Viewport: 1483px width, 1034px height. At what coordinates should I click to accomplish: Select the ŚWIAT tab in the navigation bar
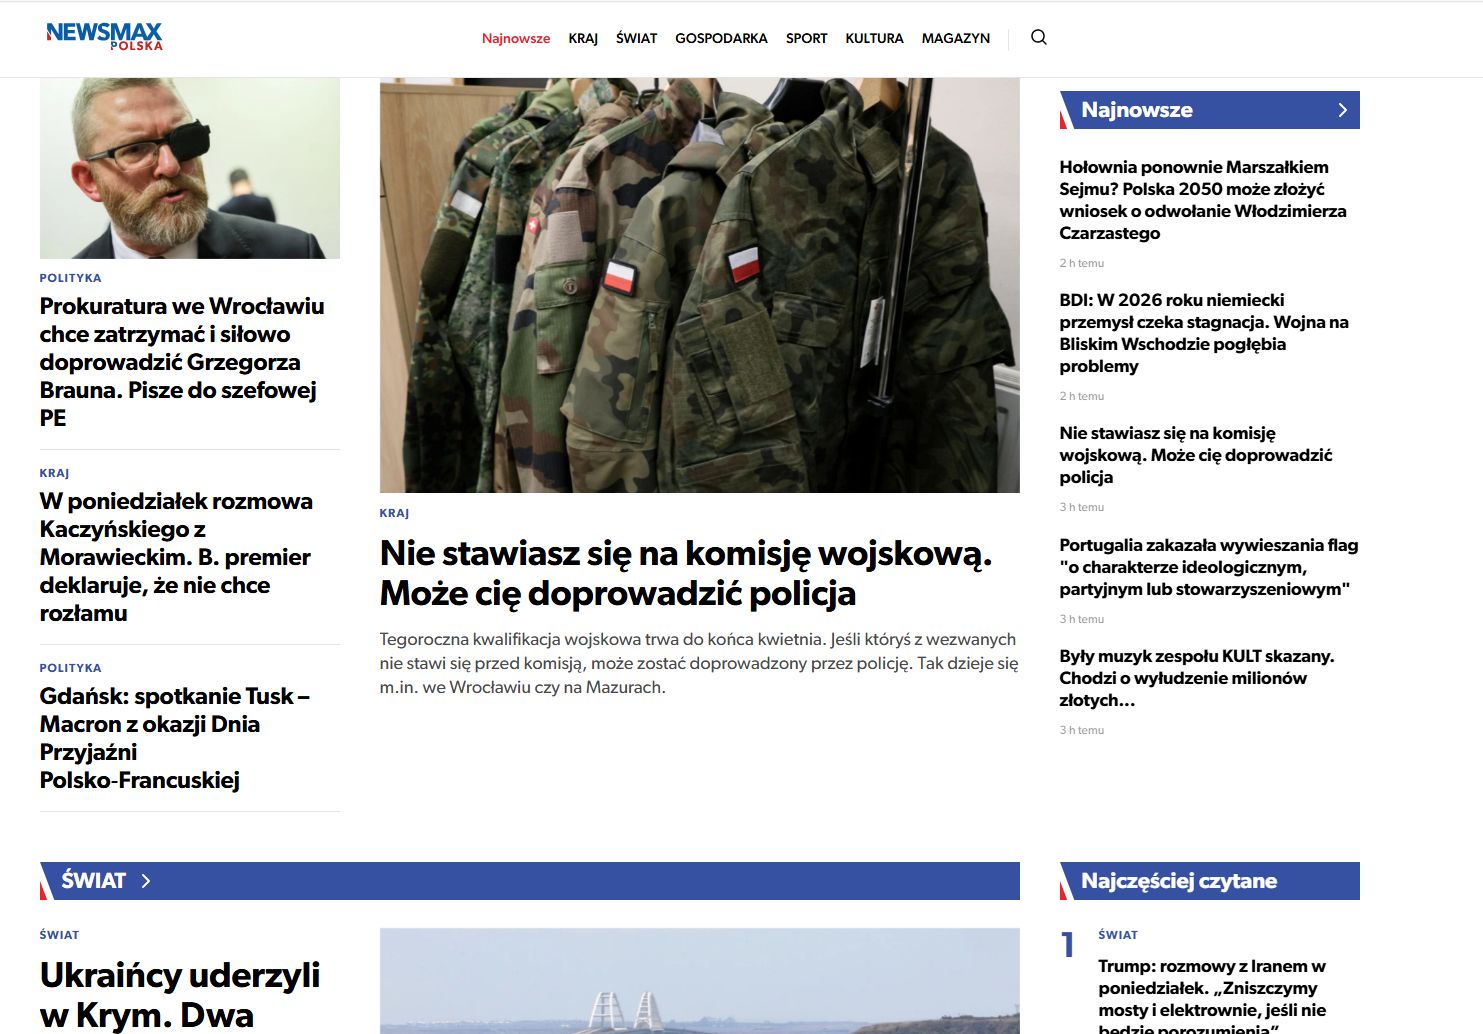coord(637,38)
